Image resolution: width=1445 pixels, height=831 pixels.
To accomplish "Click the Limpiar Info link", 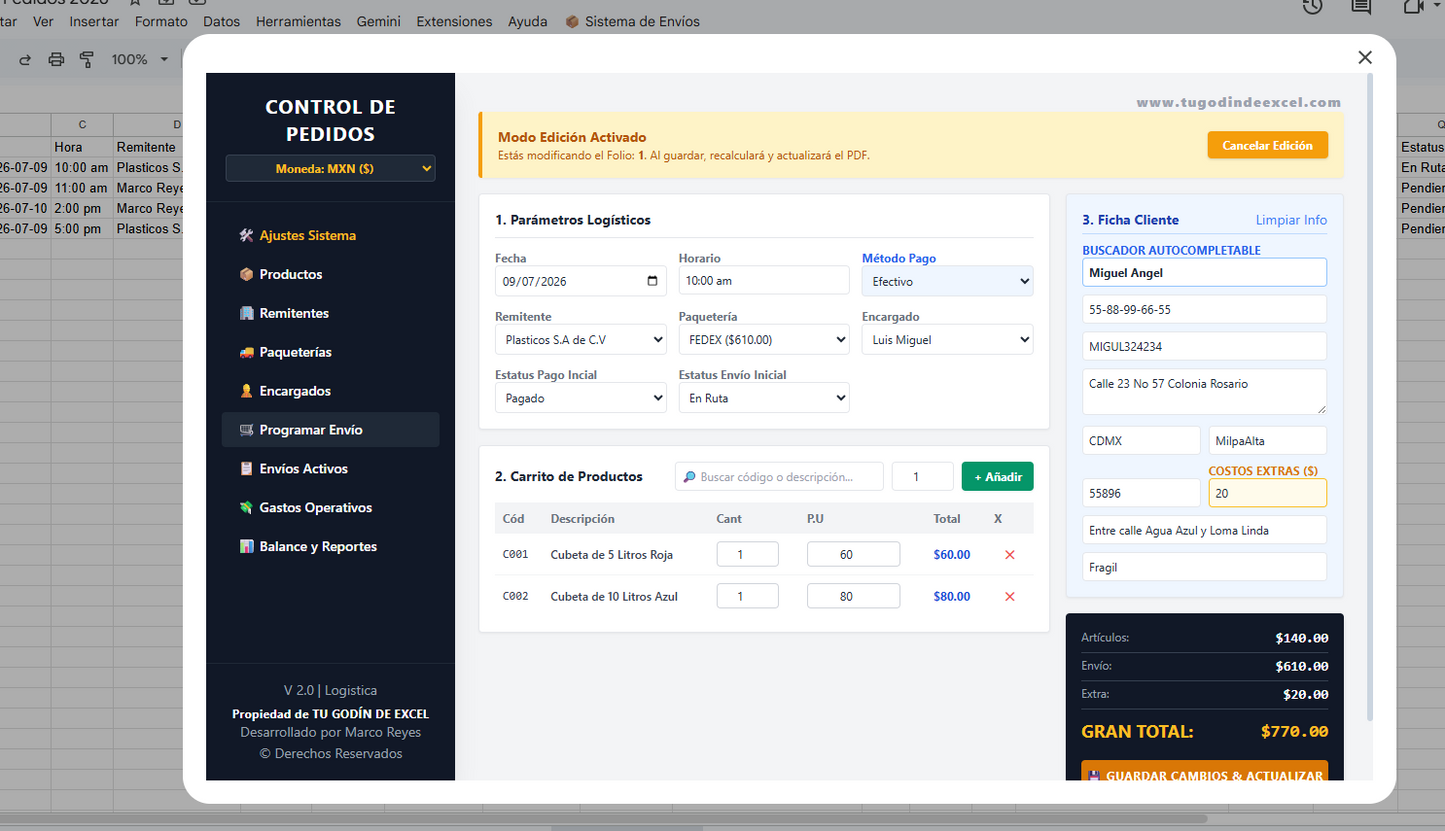I will click(x=1291, y=220).
